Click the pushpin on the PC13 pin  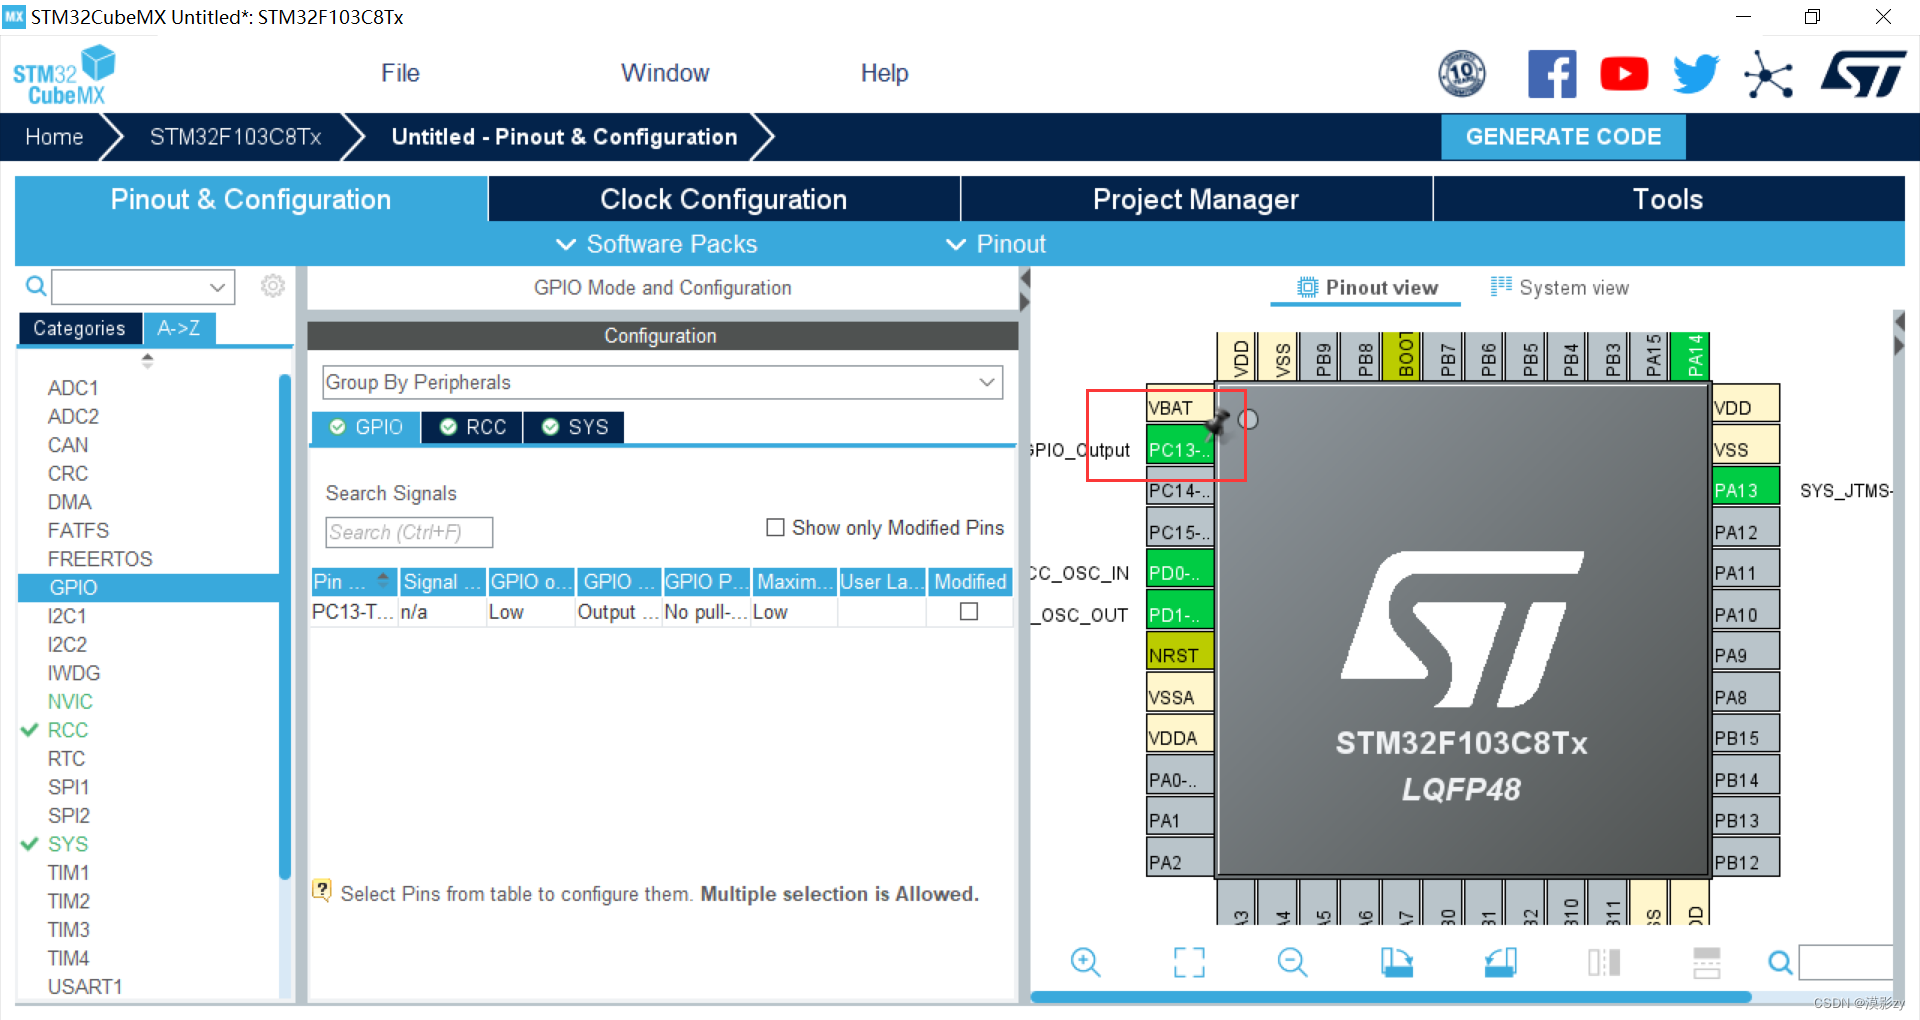1217,424
